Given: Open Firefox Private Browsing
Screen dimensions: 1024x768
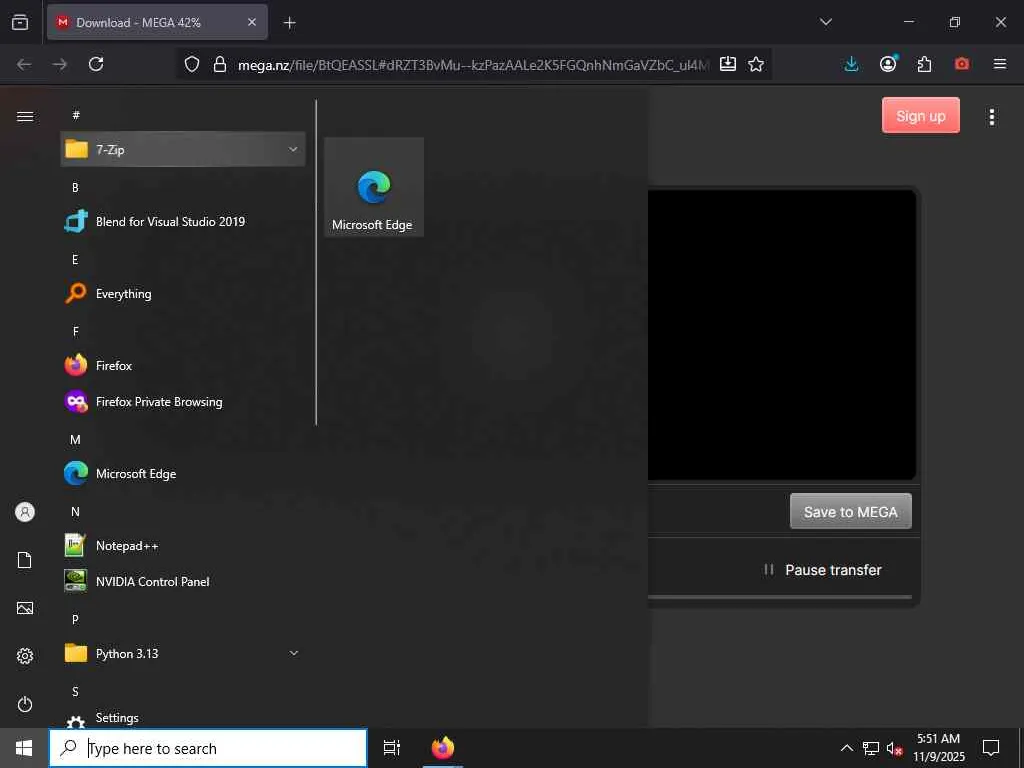Looking at the screenshot, I should pyautogui.click(x=183, y=402).
